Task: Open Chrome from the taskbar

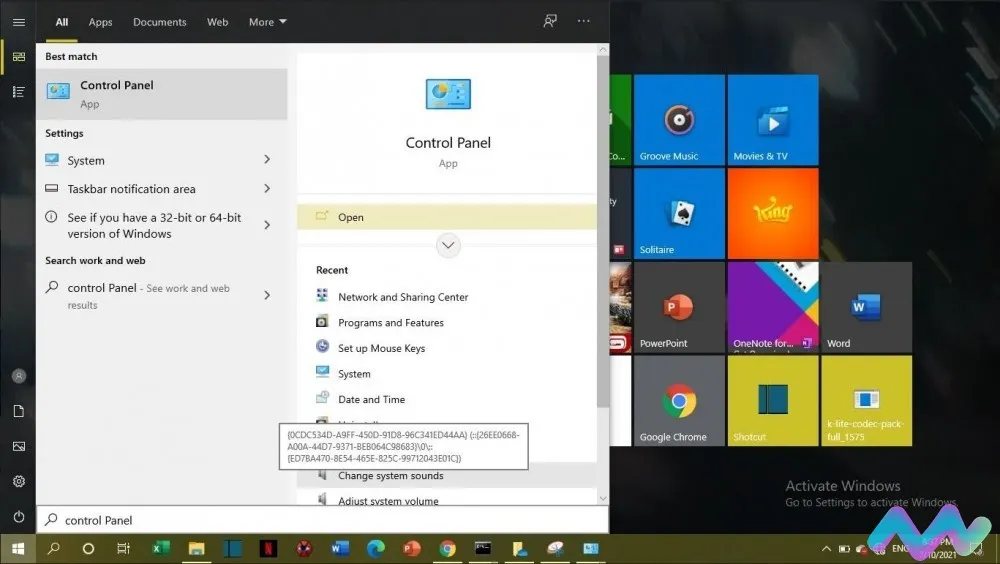Action: coord(447,548)
